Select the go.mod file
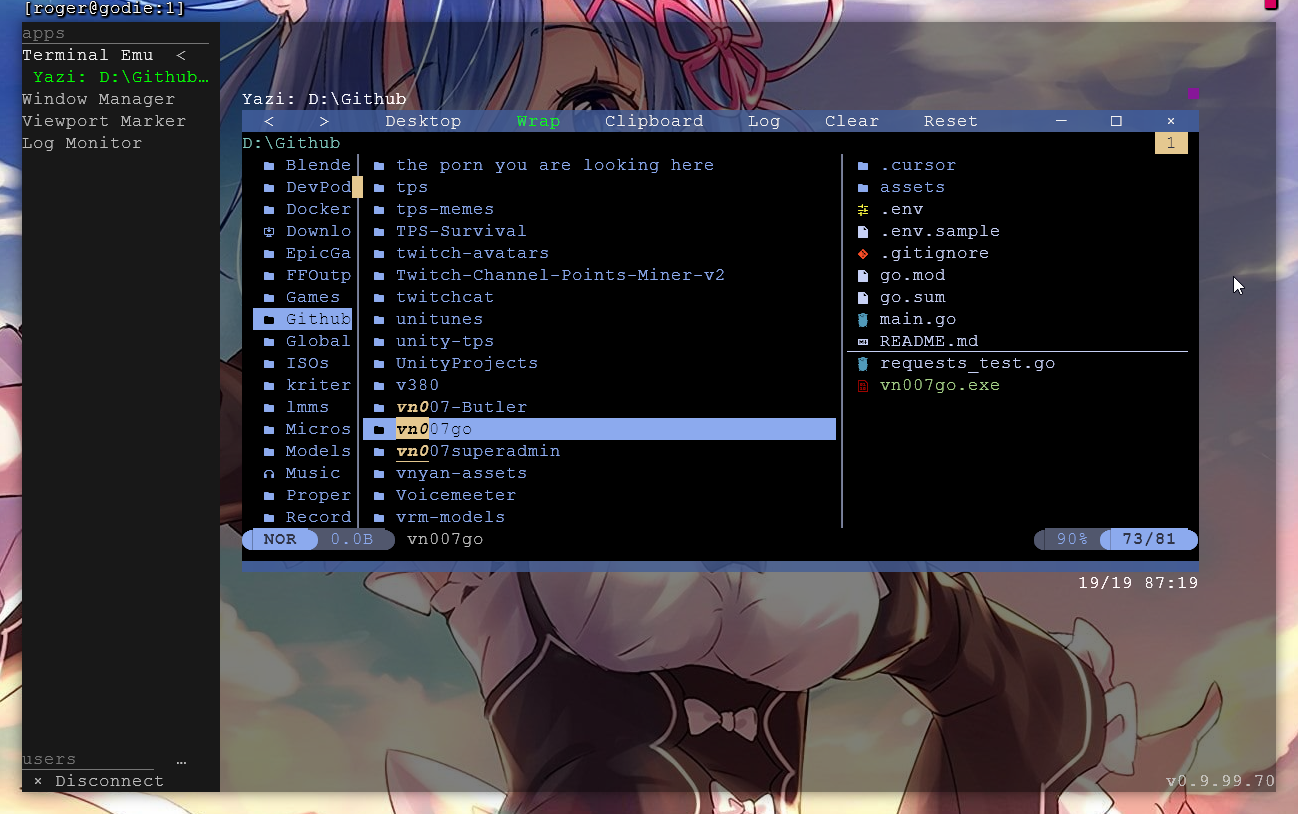This screenshot has height=814, width=1298. (x=912, y=275)
